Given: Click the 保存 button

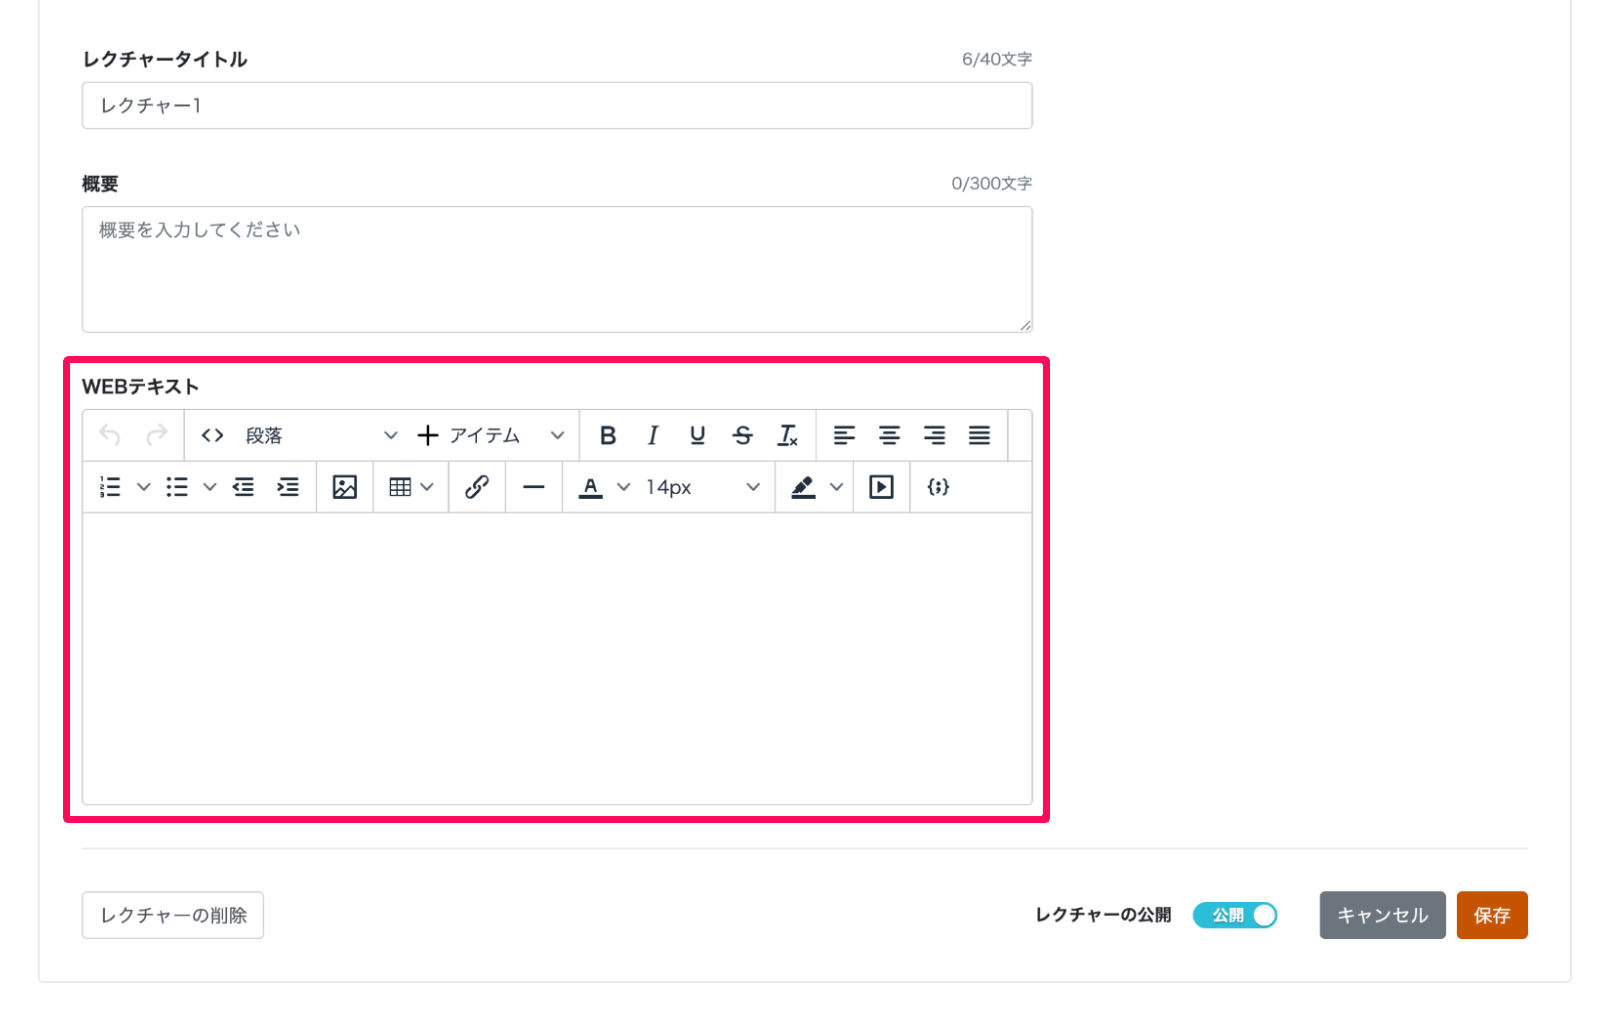Looking at the screenshot, I should (x=1492, y=915).
